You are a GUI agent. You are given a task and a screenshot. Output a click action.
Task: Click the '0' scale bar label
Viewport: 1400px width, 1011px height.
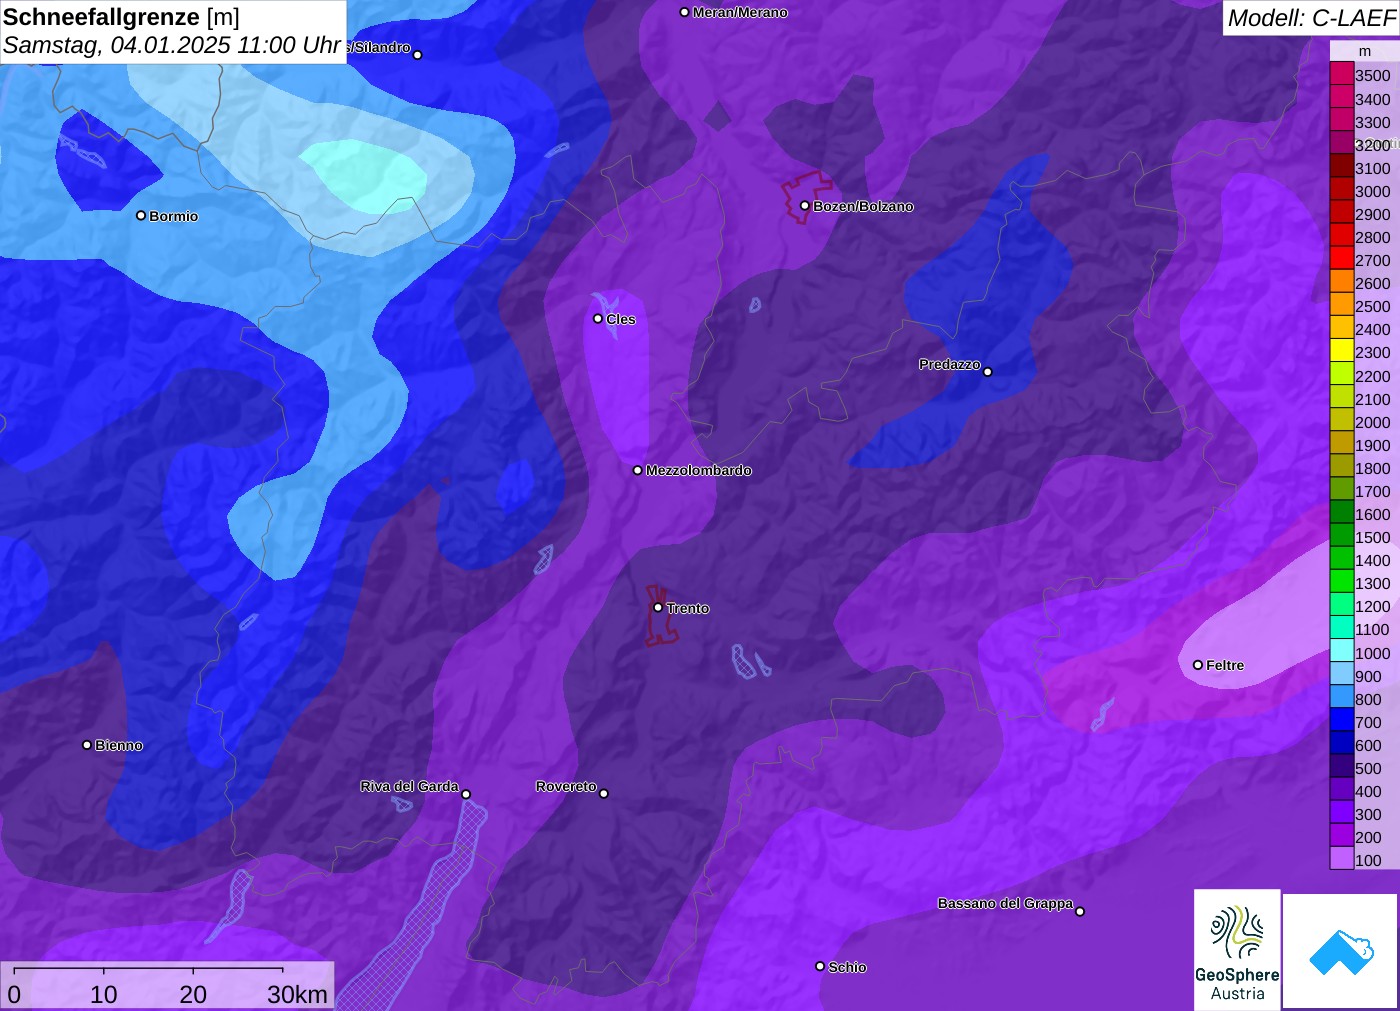(14, 994)
